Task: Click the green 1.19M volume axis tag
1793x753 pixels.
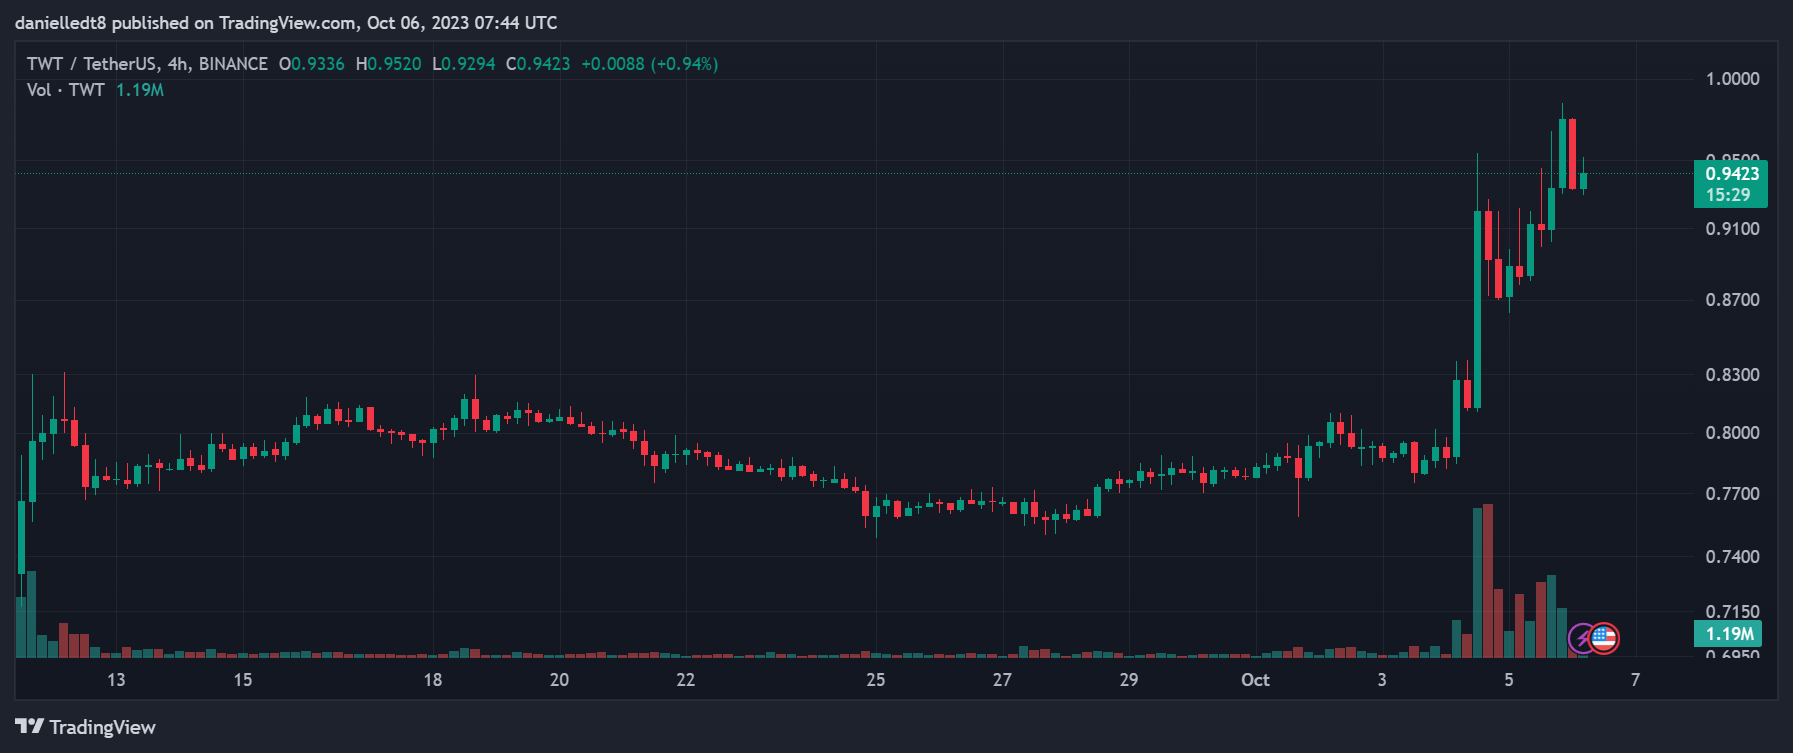Action: pyautogui.click(x=1729, y=634)
